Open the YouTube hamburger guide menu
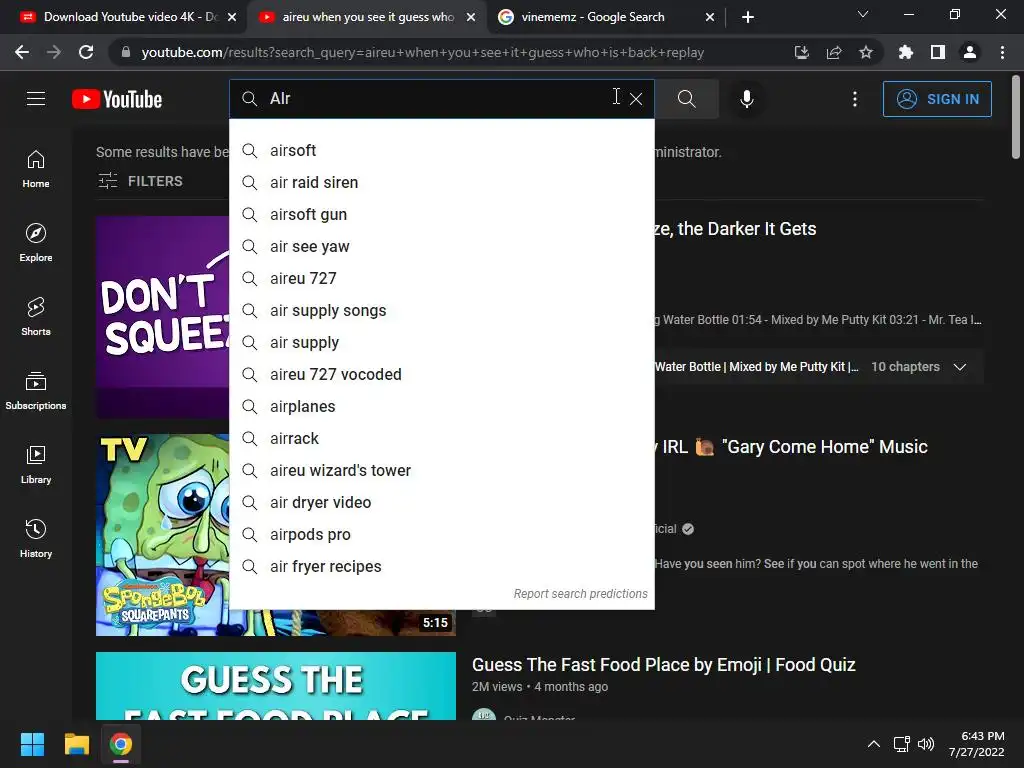Viewport: 1024px width, 768px height. pyautogui.click(x=36, y=99)
